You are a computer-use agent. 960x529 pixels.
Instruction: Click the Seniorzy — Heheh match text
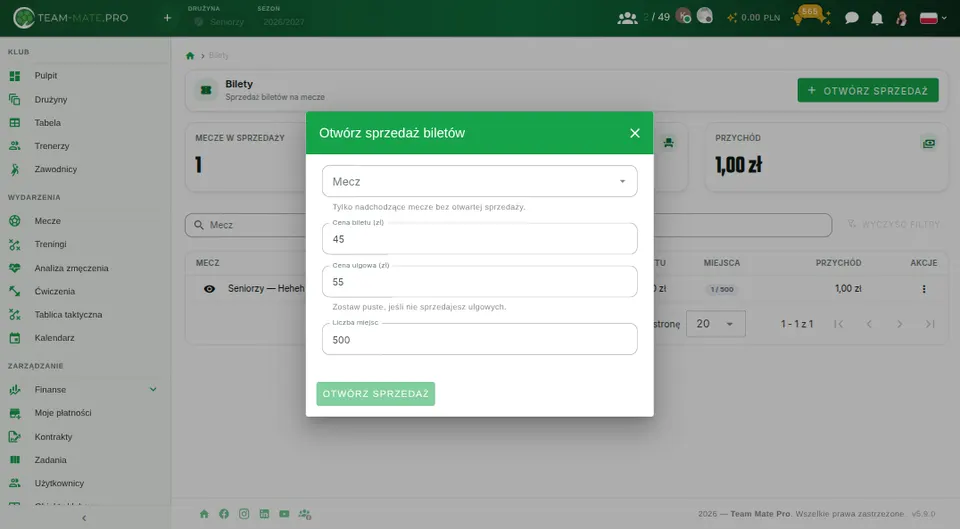point(266,288)
